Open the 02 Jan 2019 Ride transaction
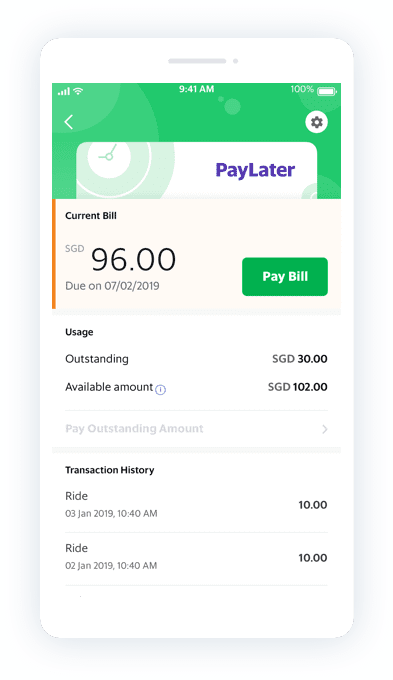Screen dimensions: 393x680 click(196, 557)
